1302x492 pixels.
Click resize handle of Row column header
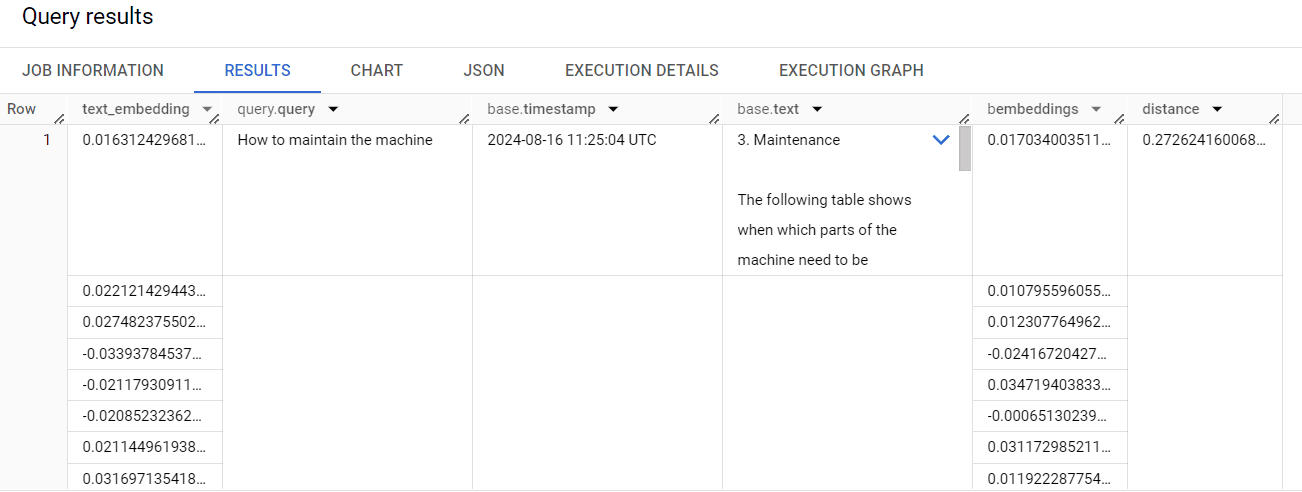click(x=59, y=119)
